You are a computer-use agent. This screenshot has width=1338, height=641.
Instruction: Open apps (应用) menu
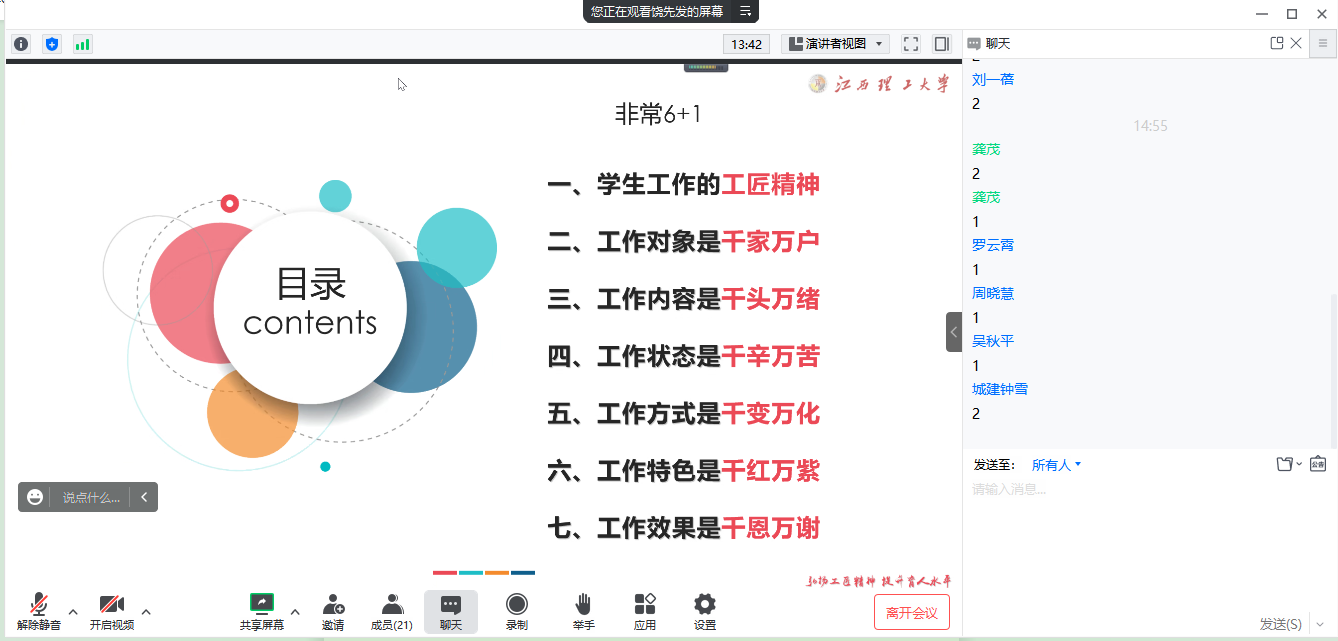(645, 611)
